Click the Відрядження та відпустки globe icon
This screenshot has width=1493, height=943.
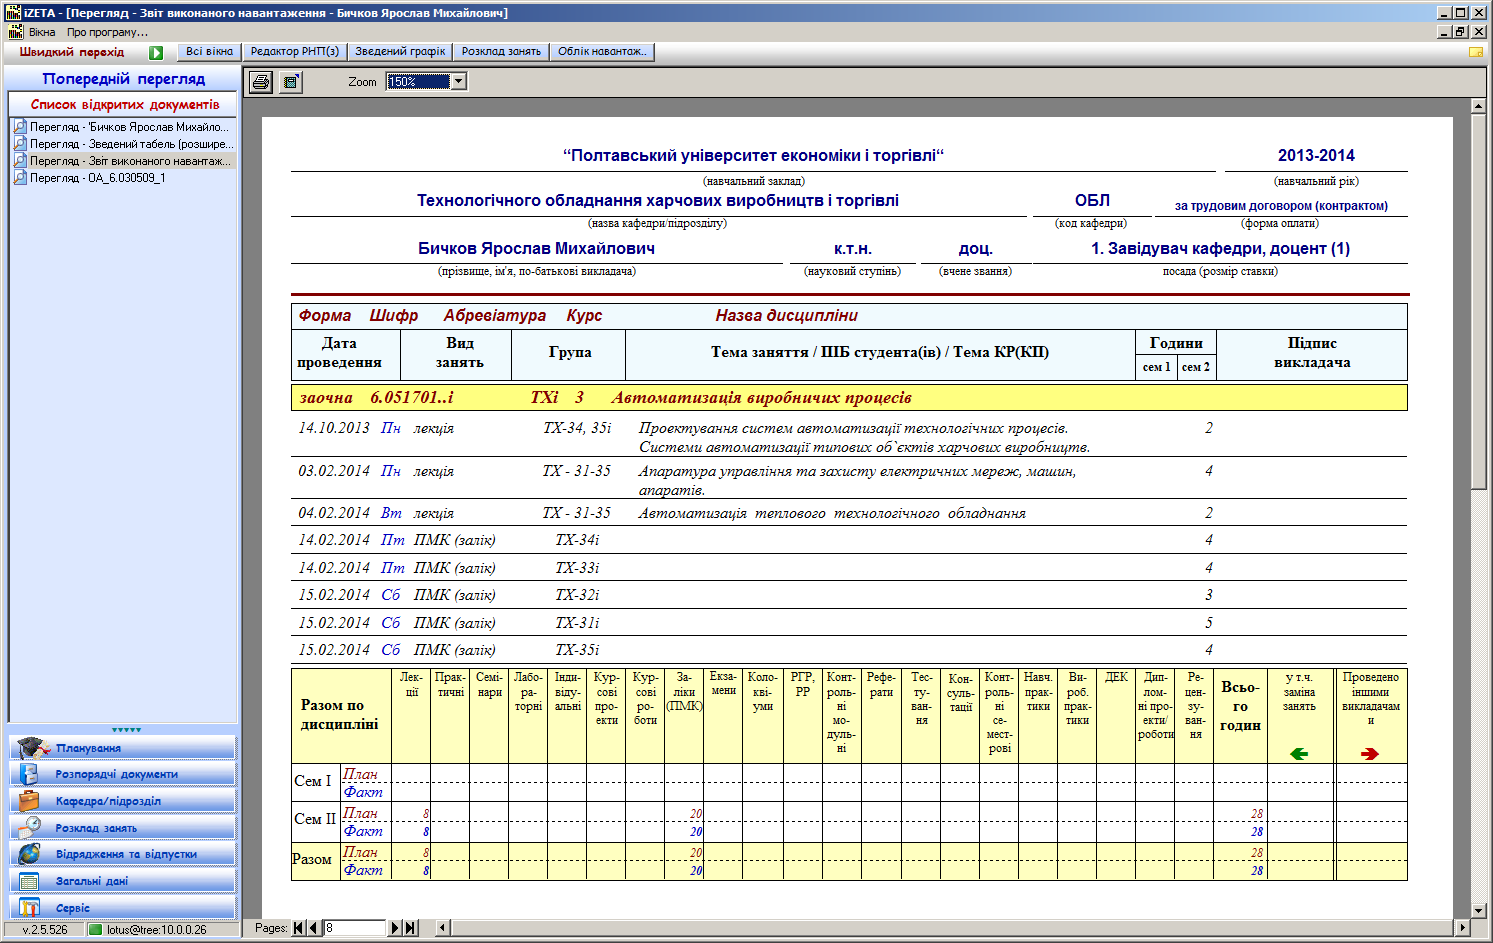pos(29,854)
